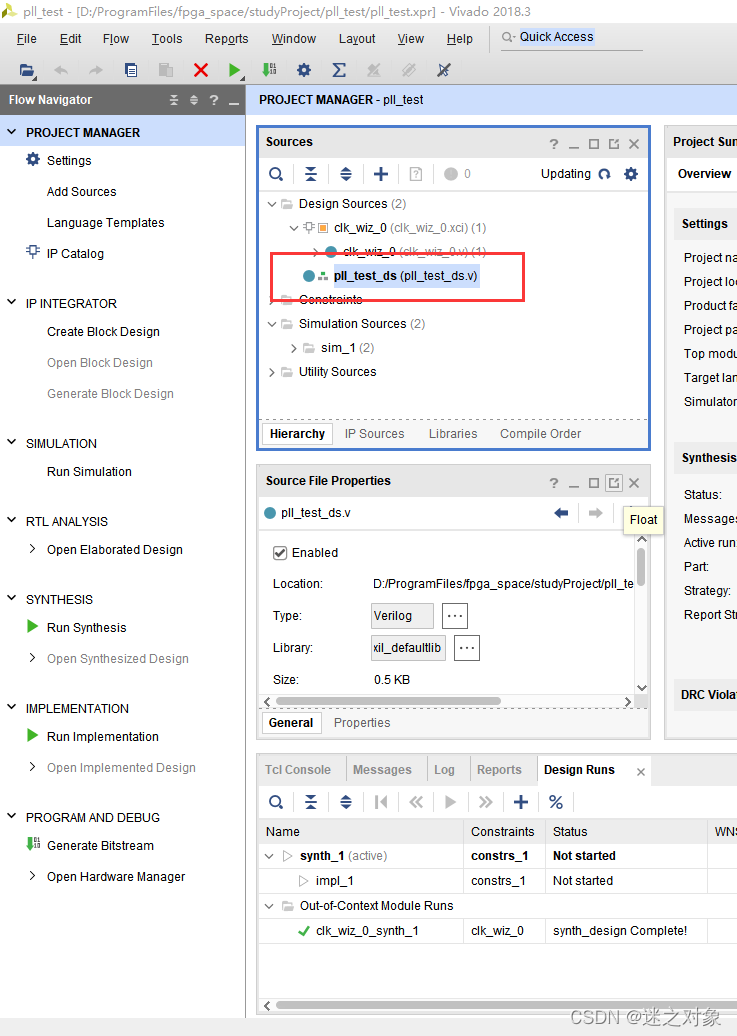This screenshot has width=737, height=1036.
Task: Switch to Properties tab in file properties
Action: (362, 723)
